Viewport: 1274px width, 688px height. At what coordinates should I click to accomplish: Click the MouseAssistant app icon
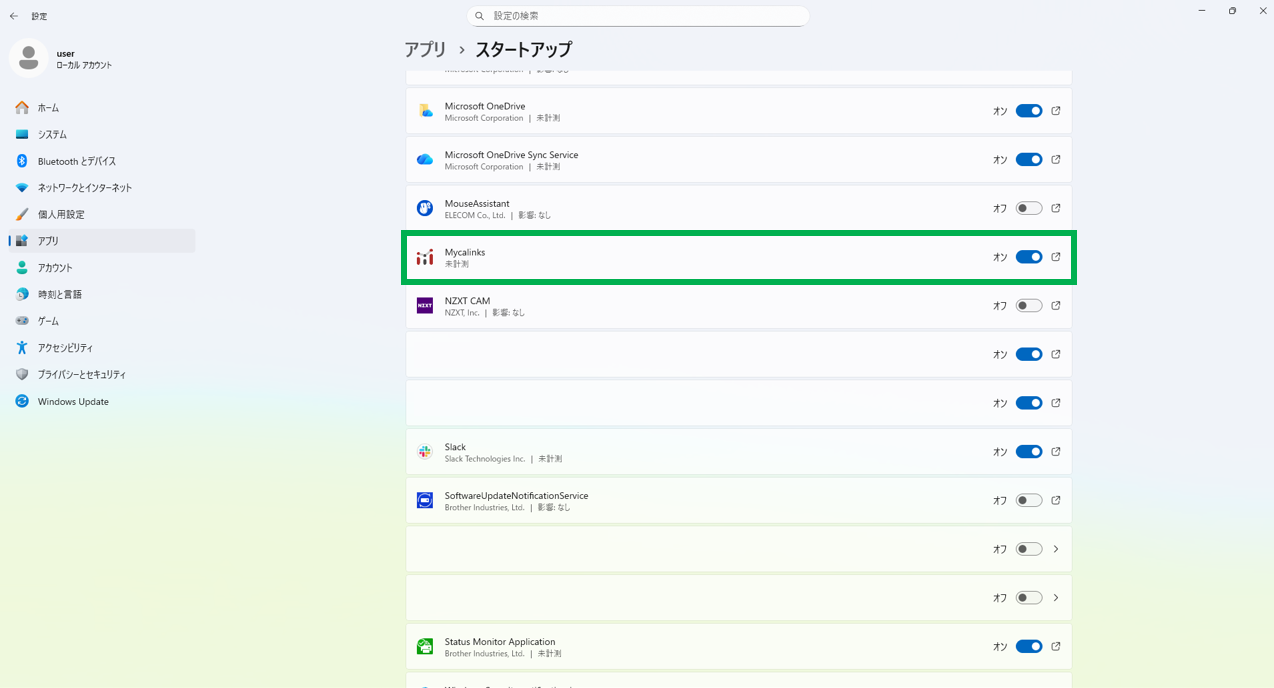[425, 209]
